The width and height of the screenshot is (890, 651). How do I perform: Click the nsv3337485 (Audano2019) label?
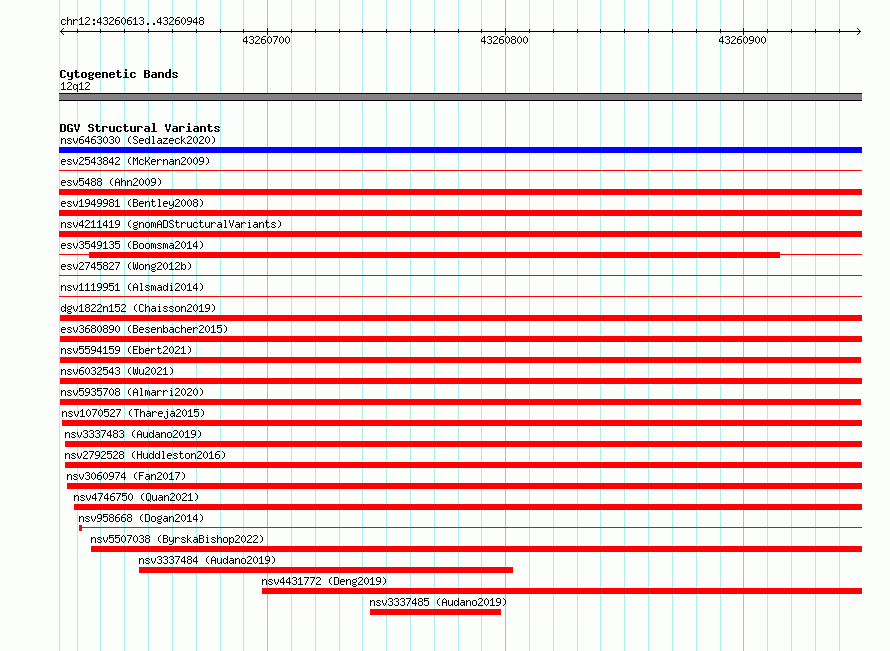(x=438, y=602)
